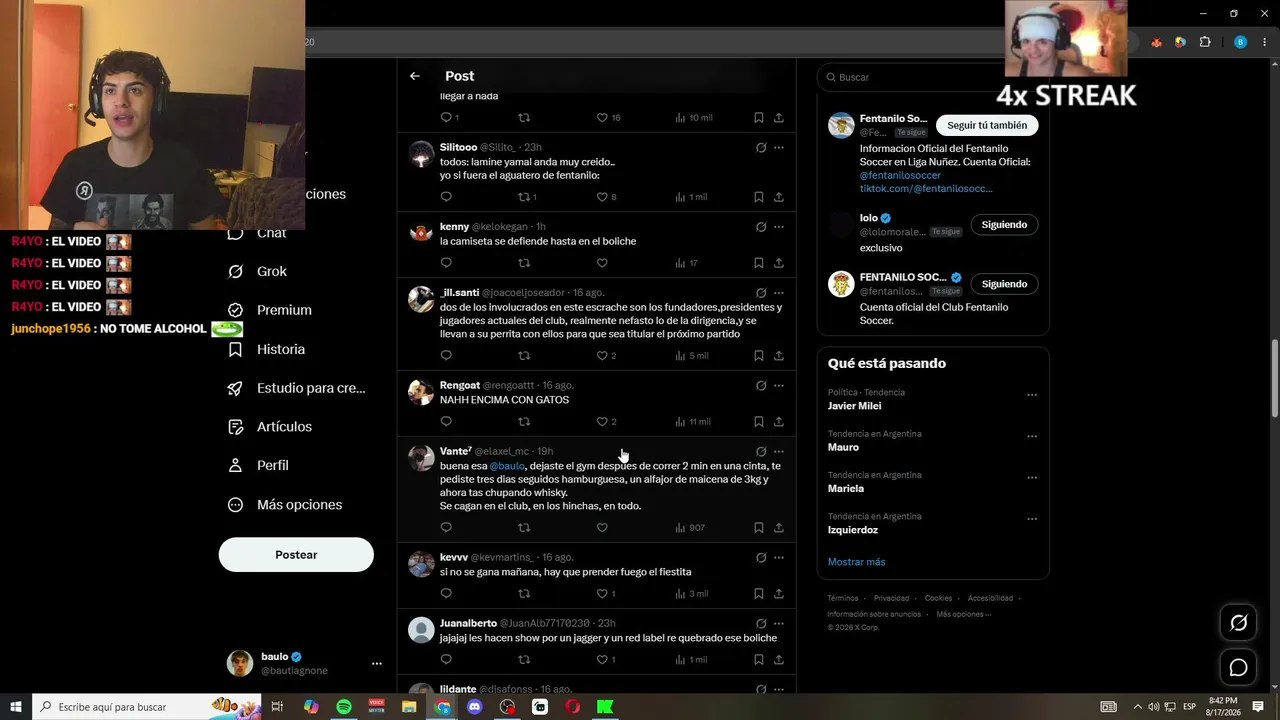Click Mostrar más under trends

click(856, 562)
